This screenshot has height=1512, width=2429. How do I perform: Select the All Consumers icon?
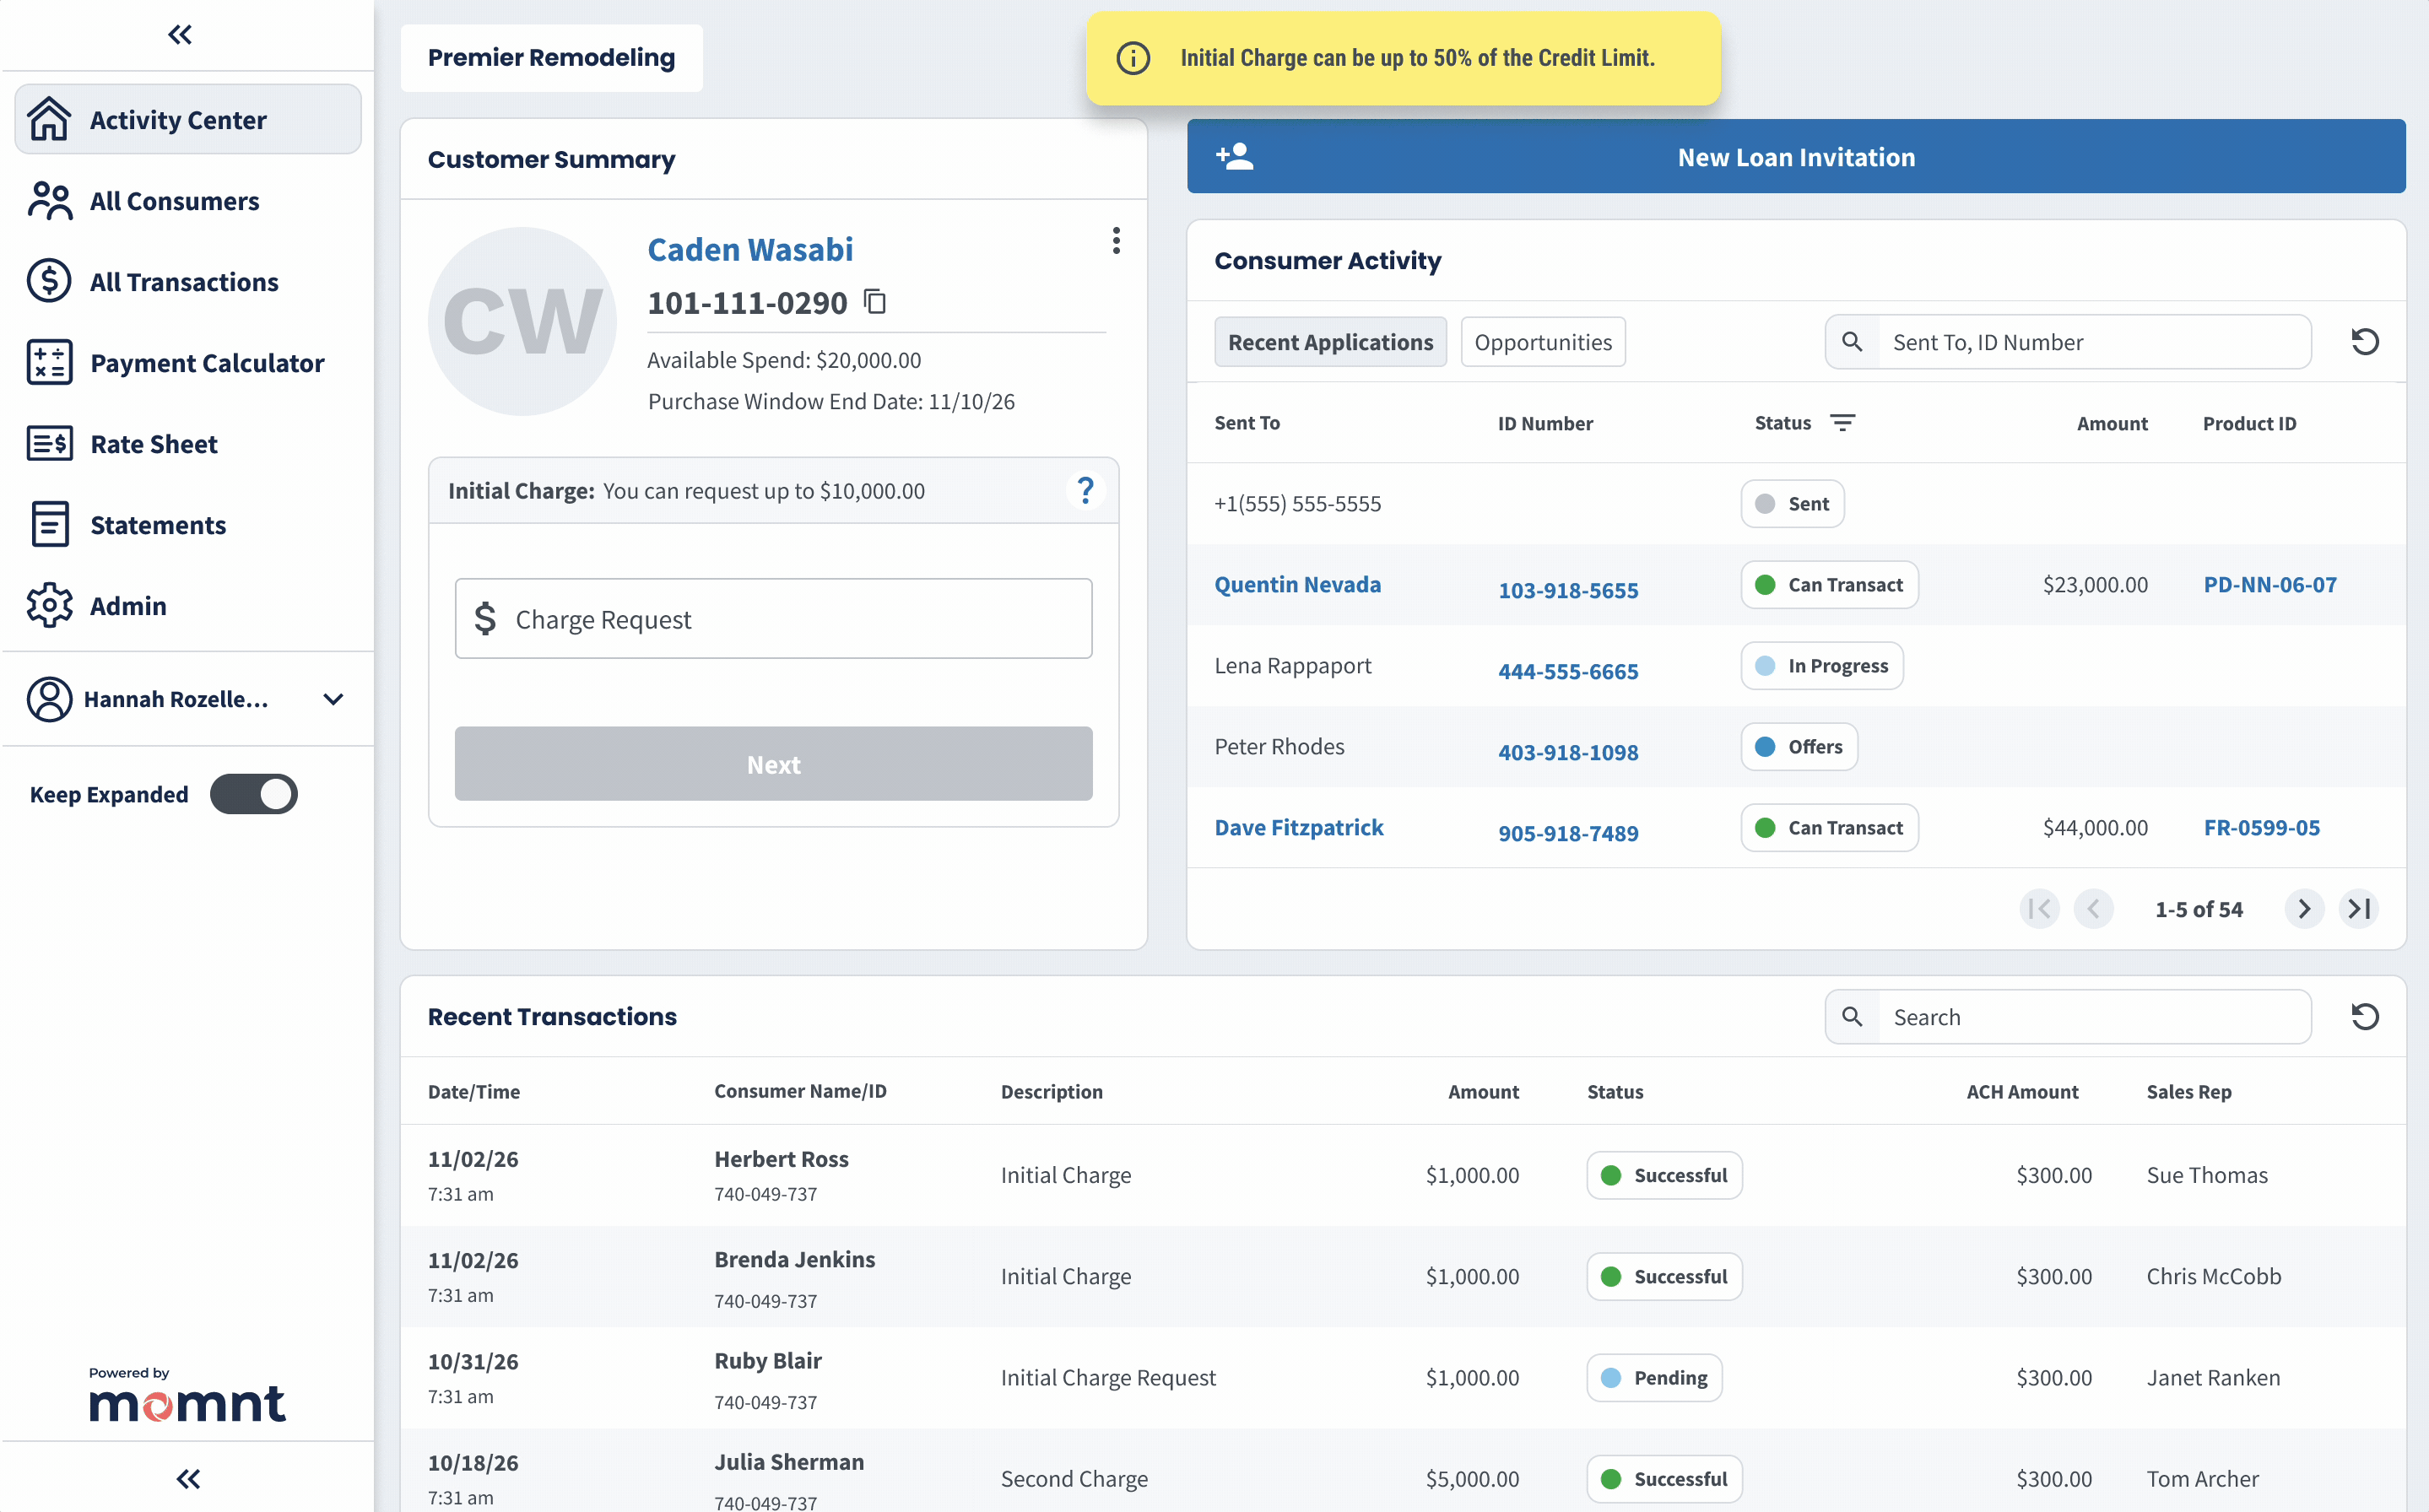[x=48, y=200]
